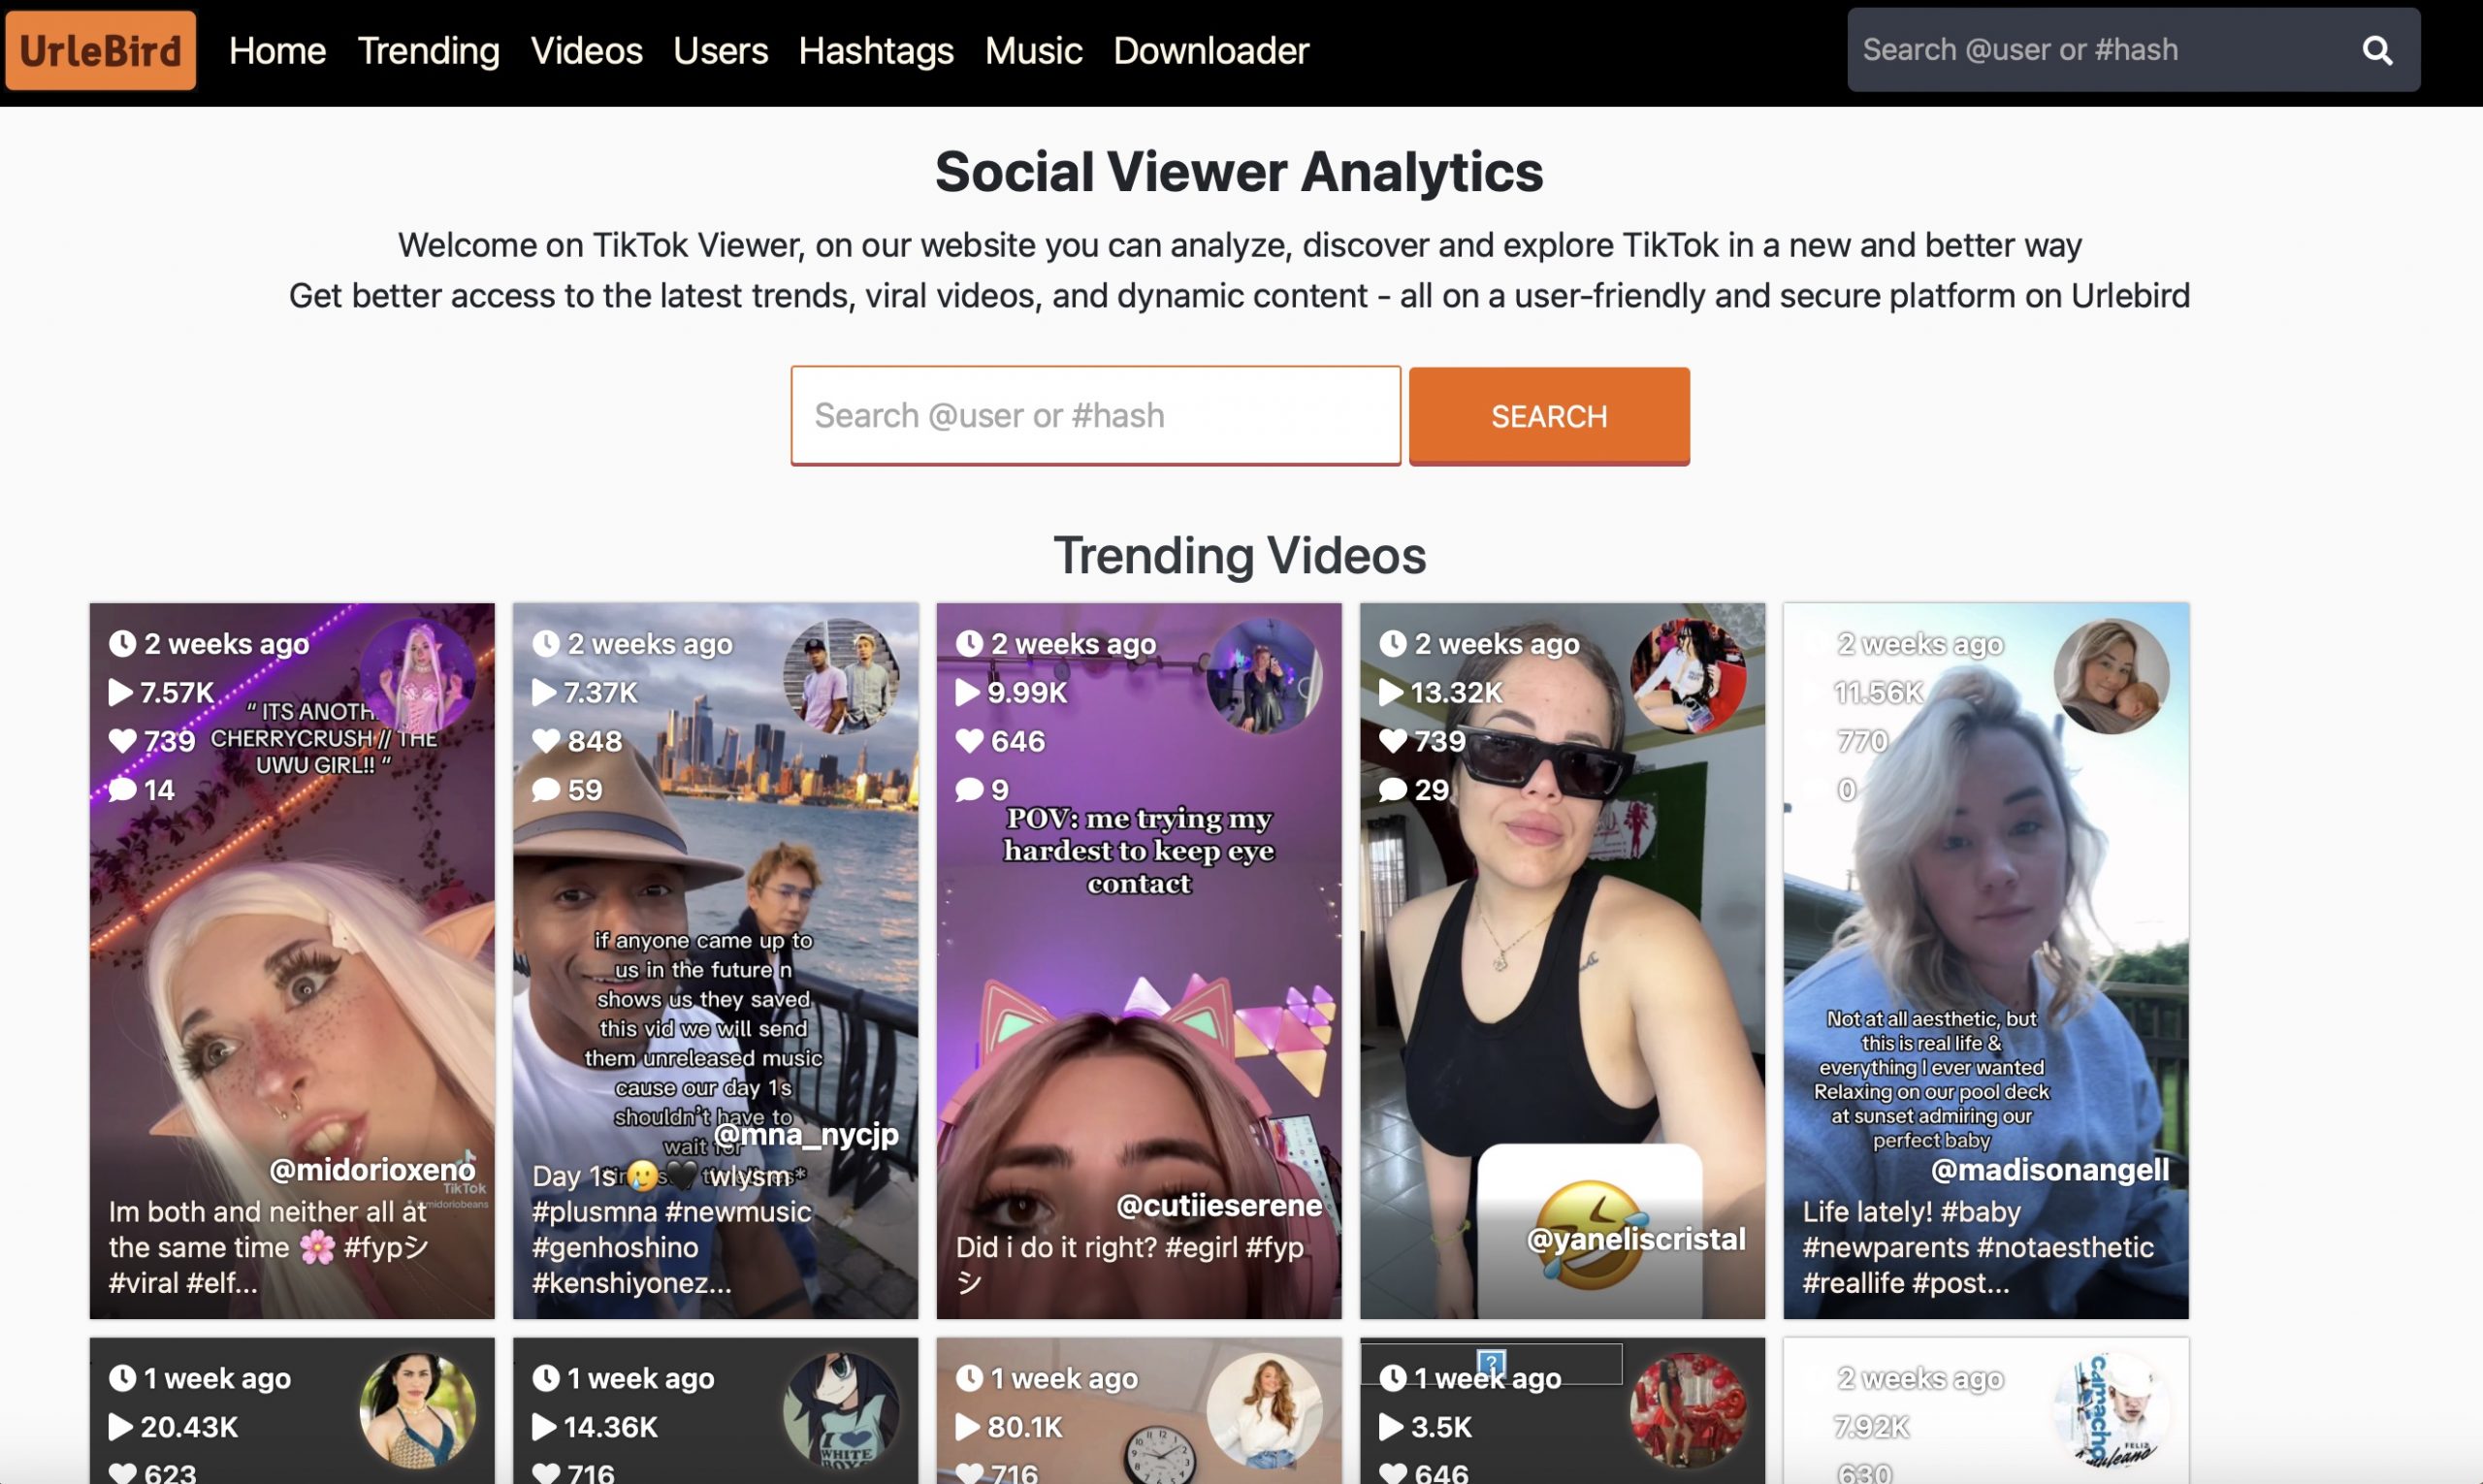Open the @midorioxeno username link

[372, 1169]
